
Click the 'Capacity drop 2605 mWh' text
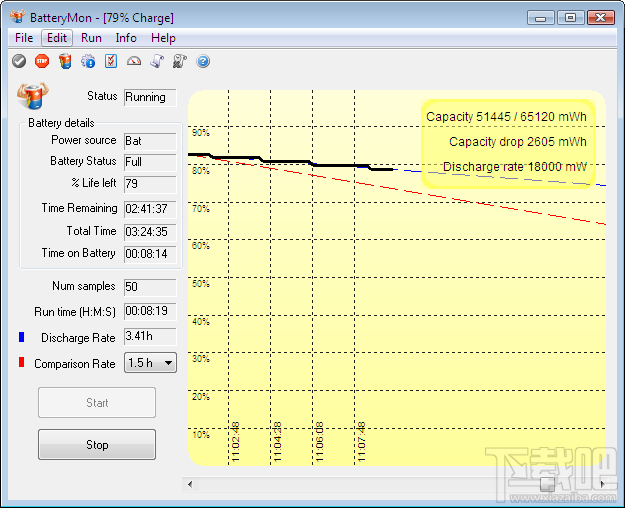[x=518, y=142]
